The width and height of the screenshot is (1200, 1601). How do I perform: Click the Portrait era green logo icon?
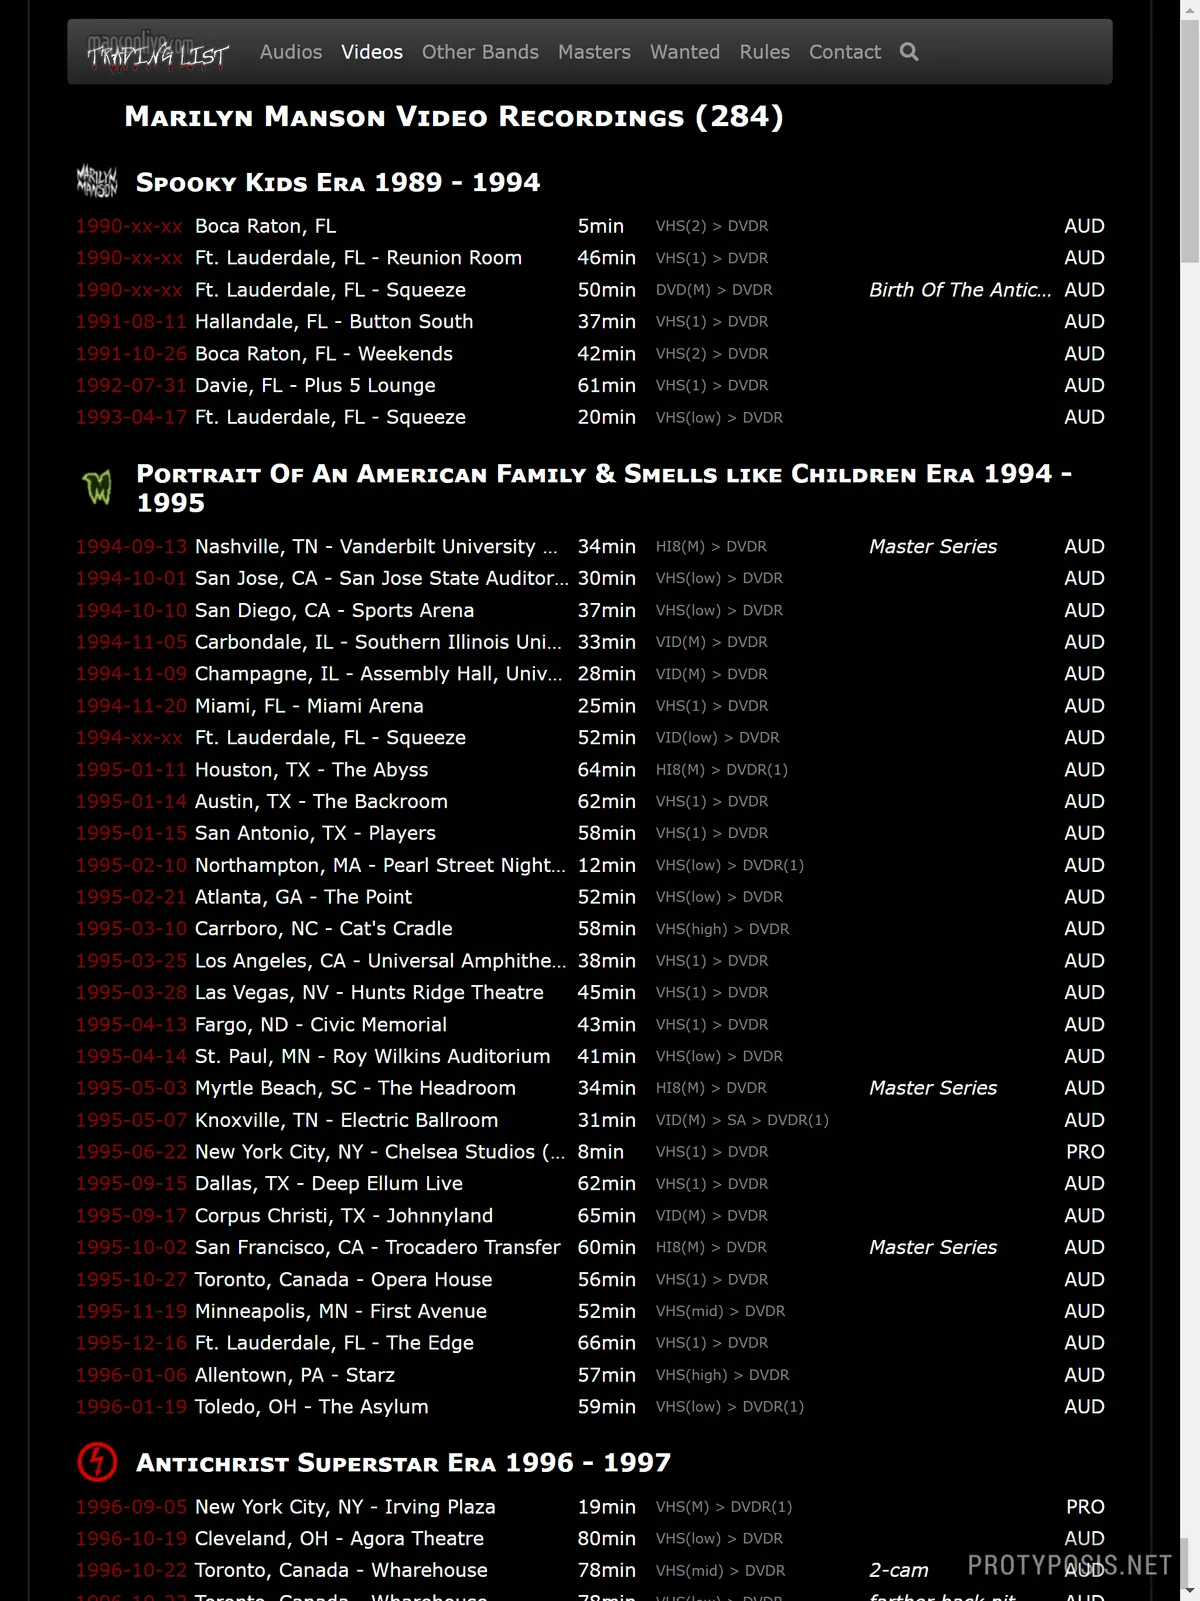(97, 488)
